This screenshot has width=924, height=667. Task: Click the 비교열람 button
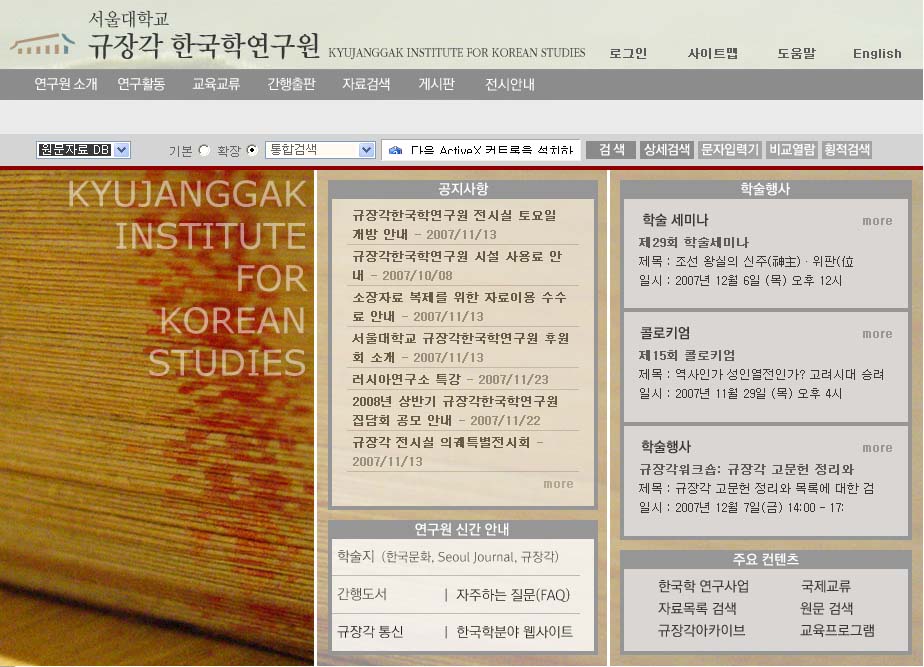pos(792,150)
